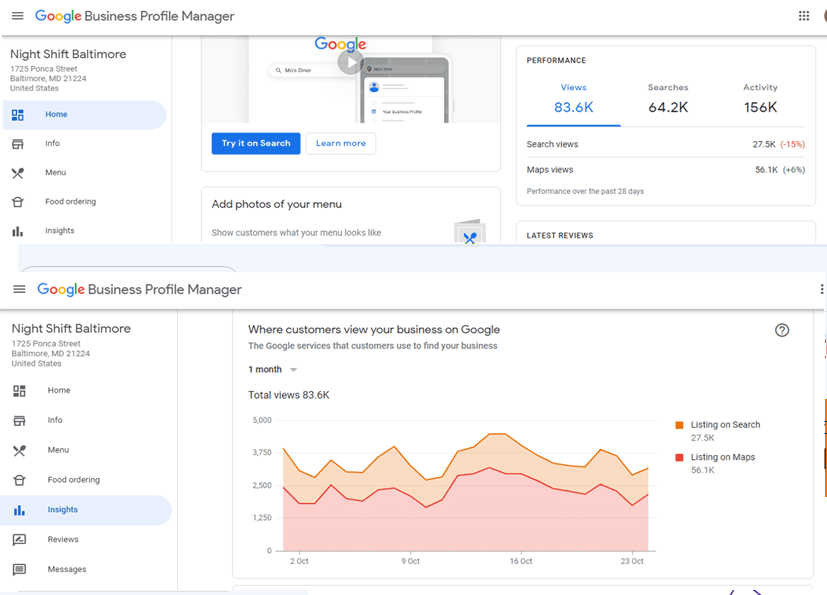
Task: Click Google Business Profile Manager logo, lower window
Action: pyautogui.click(x=139, y=290)
